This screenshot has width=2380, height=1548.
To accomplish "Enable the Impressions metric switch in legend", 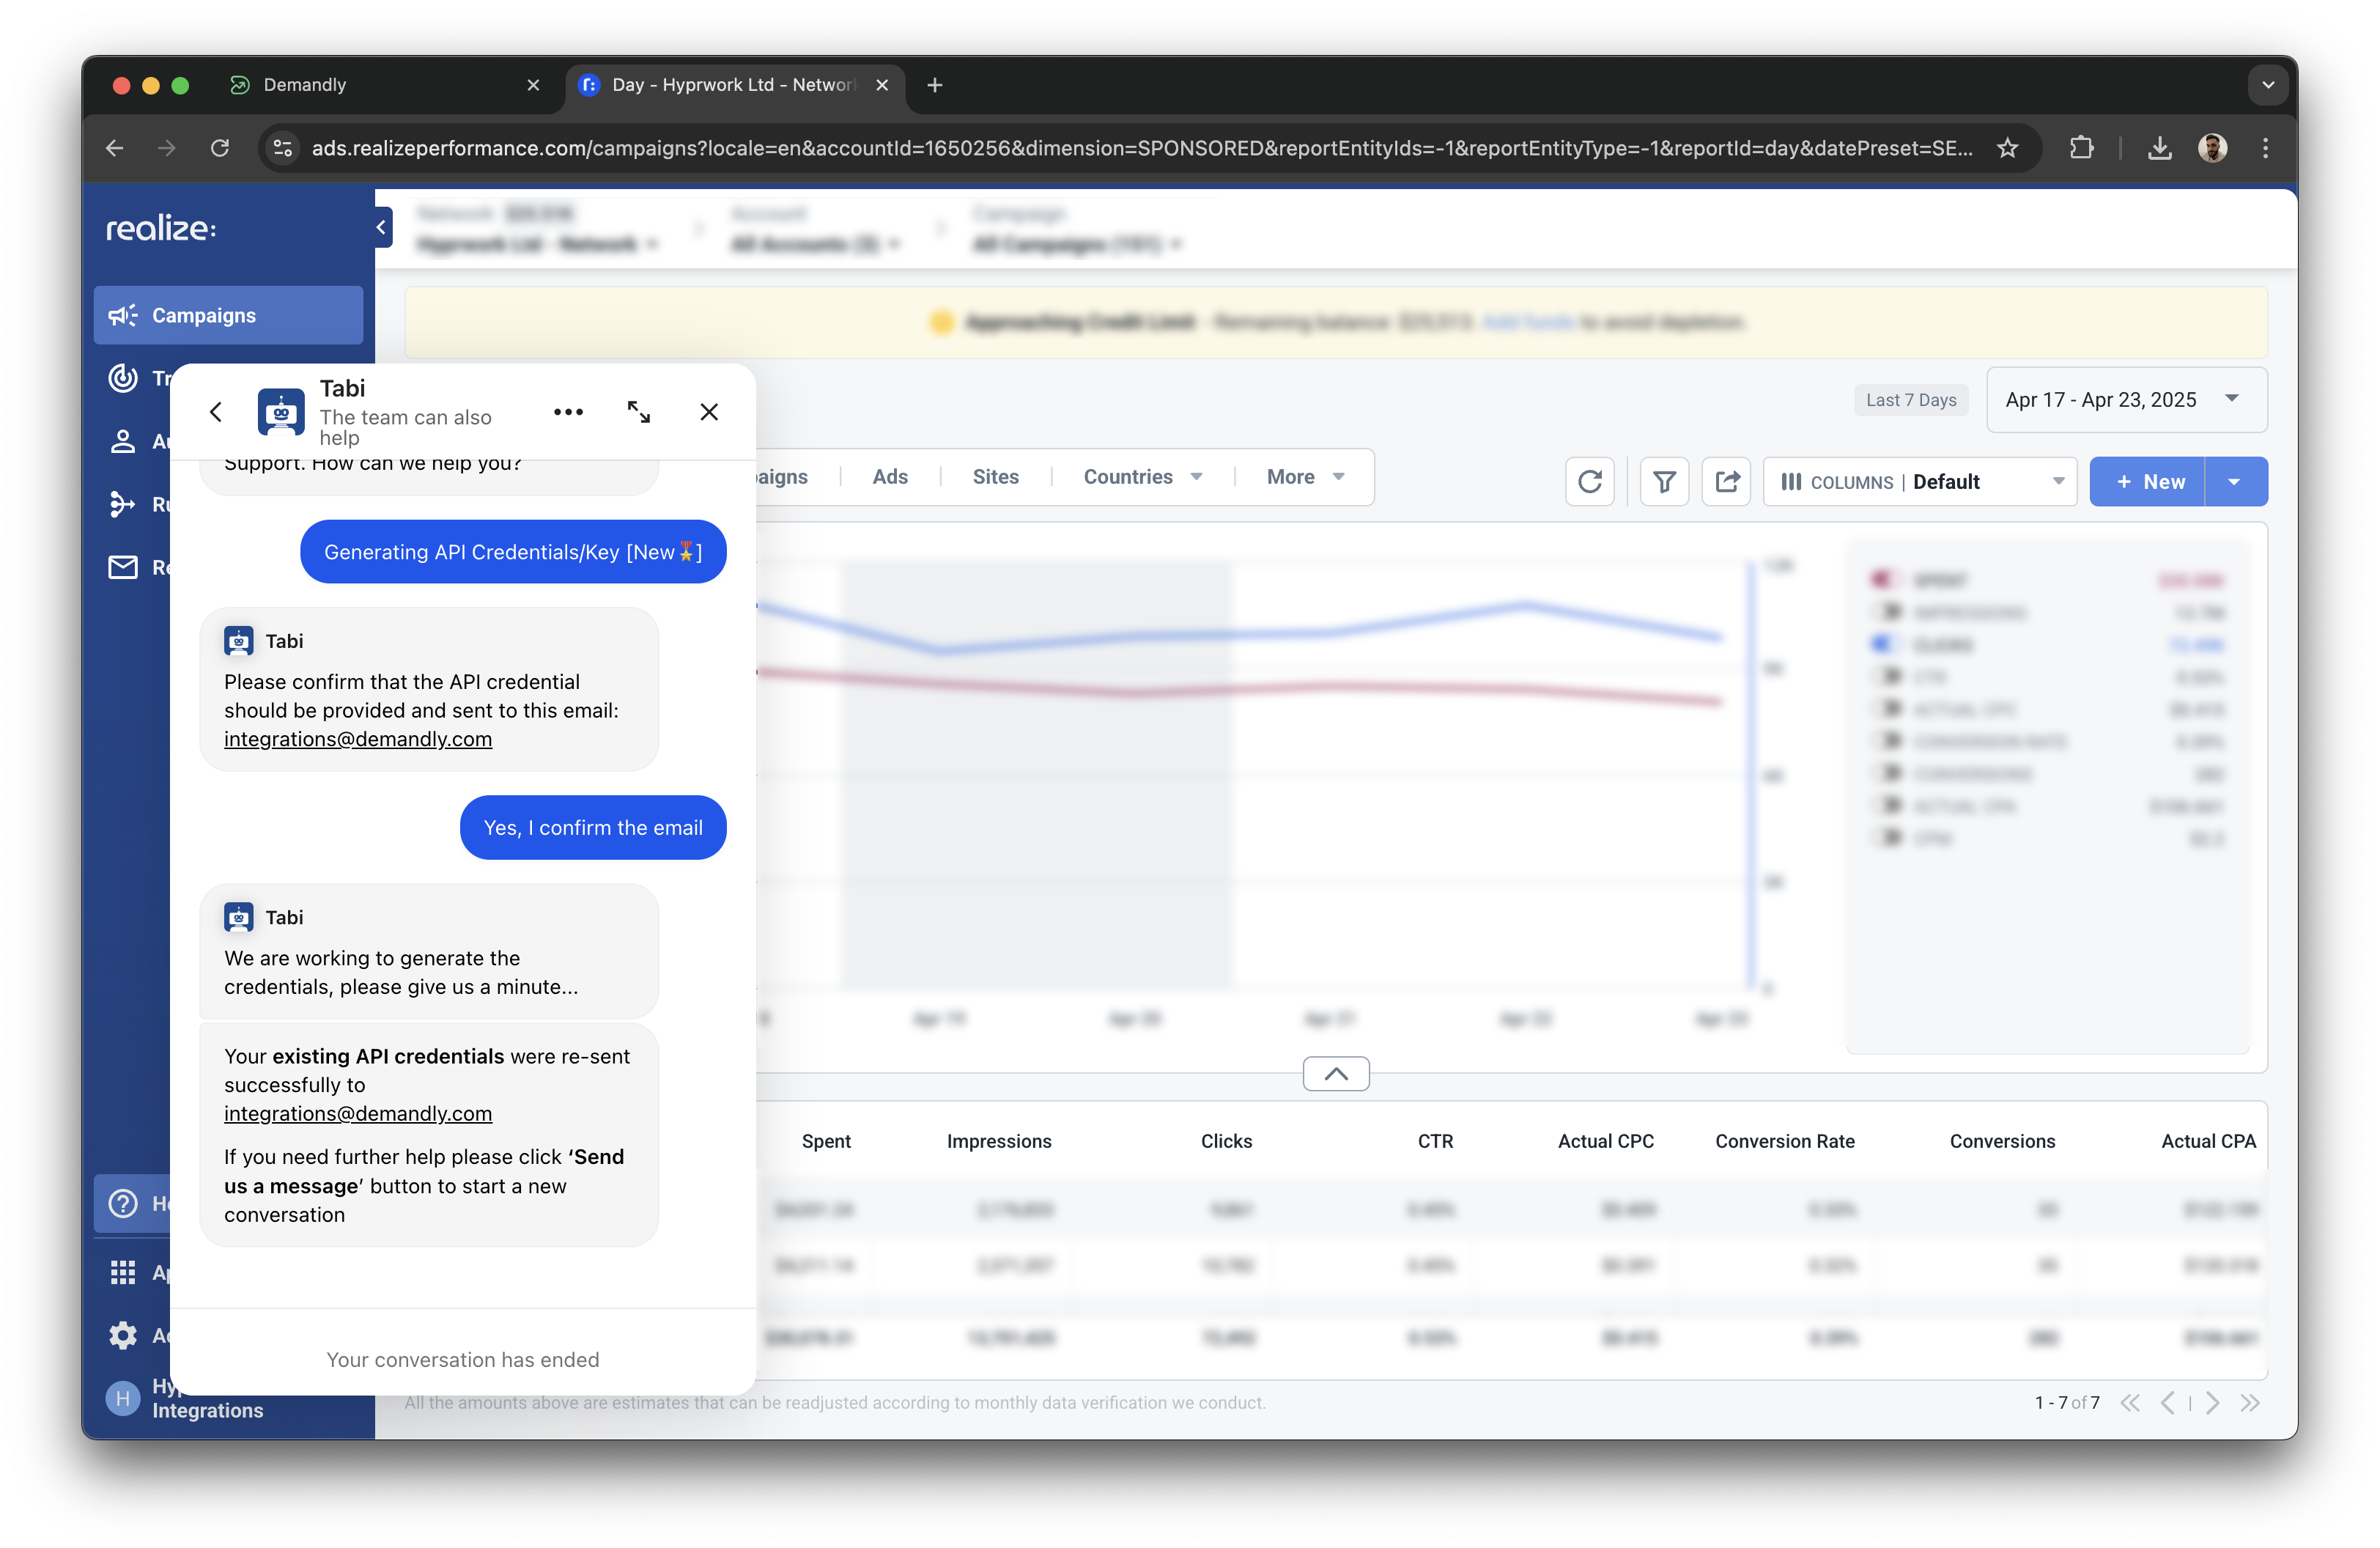I will 1887,612.
